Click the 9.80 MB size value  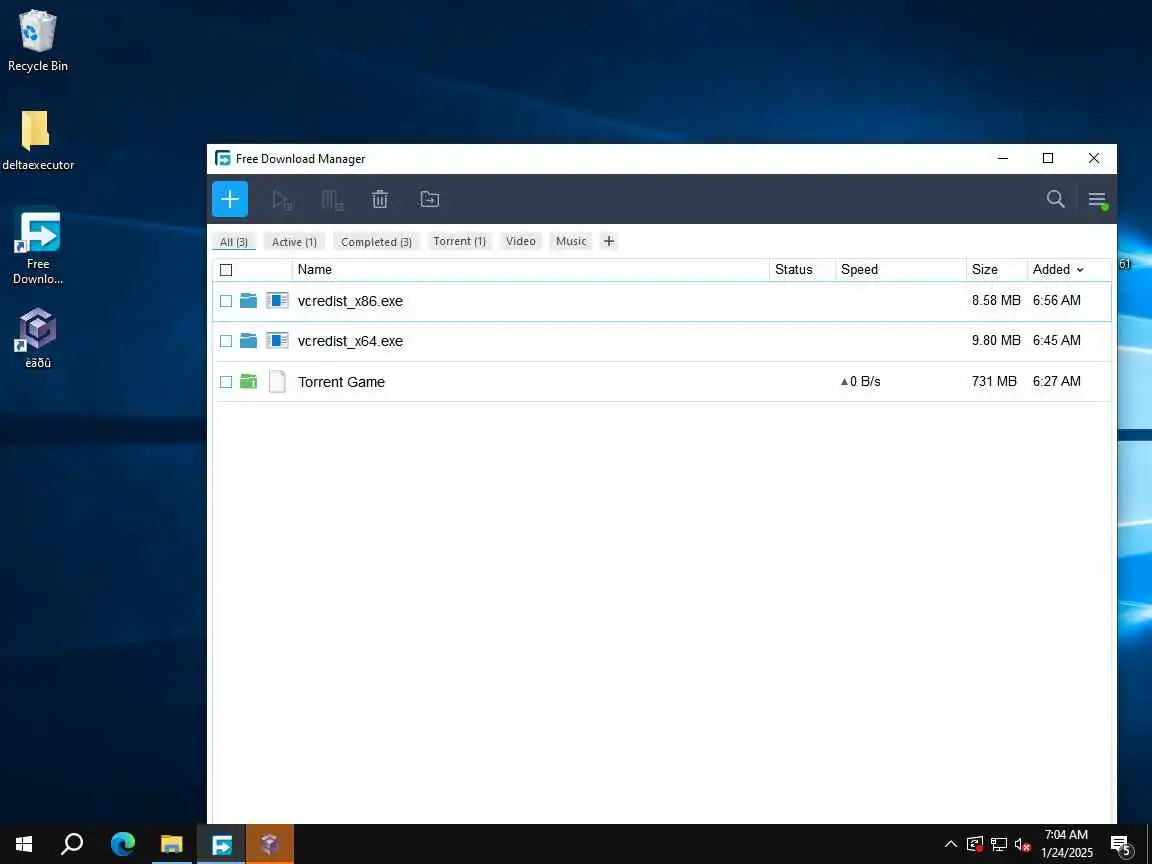(996, 340)
